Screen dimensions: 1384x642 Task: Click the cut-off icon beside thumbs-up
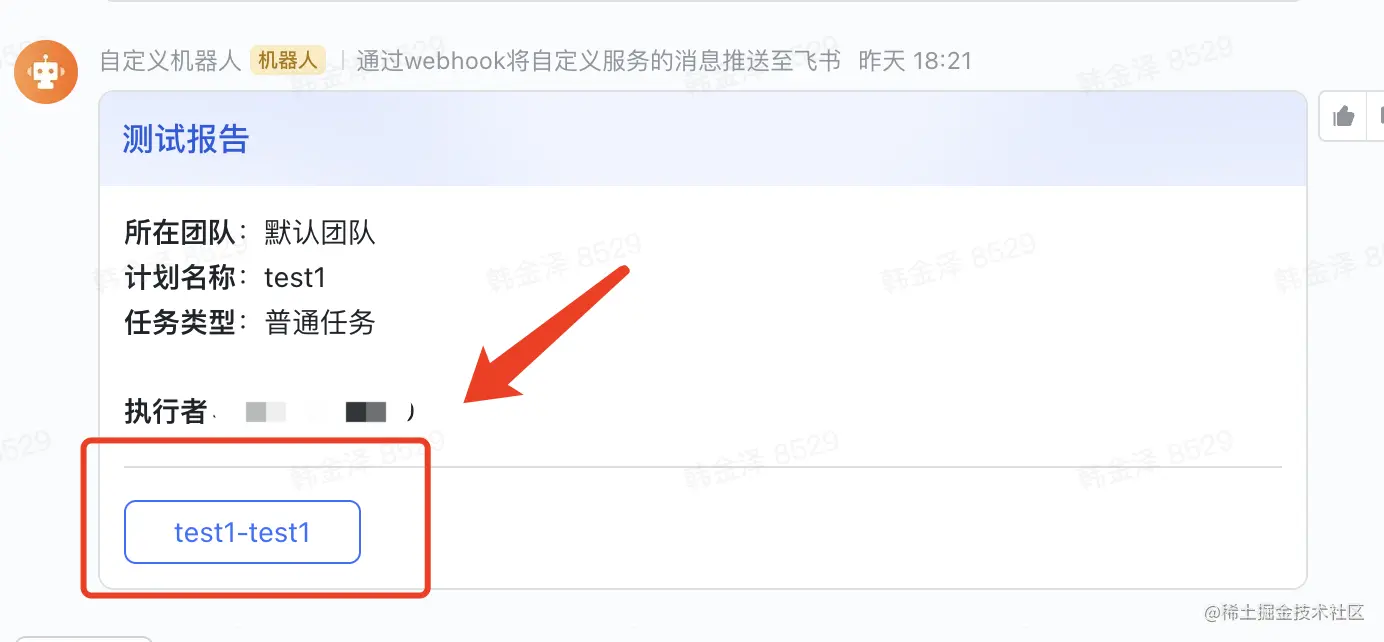pyautogui.click(x=1378, y=117)
